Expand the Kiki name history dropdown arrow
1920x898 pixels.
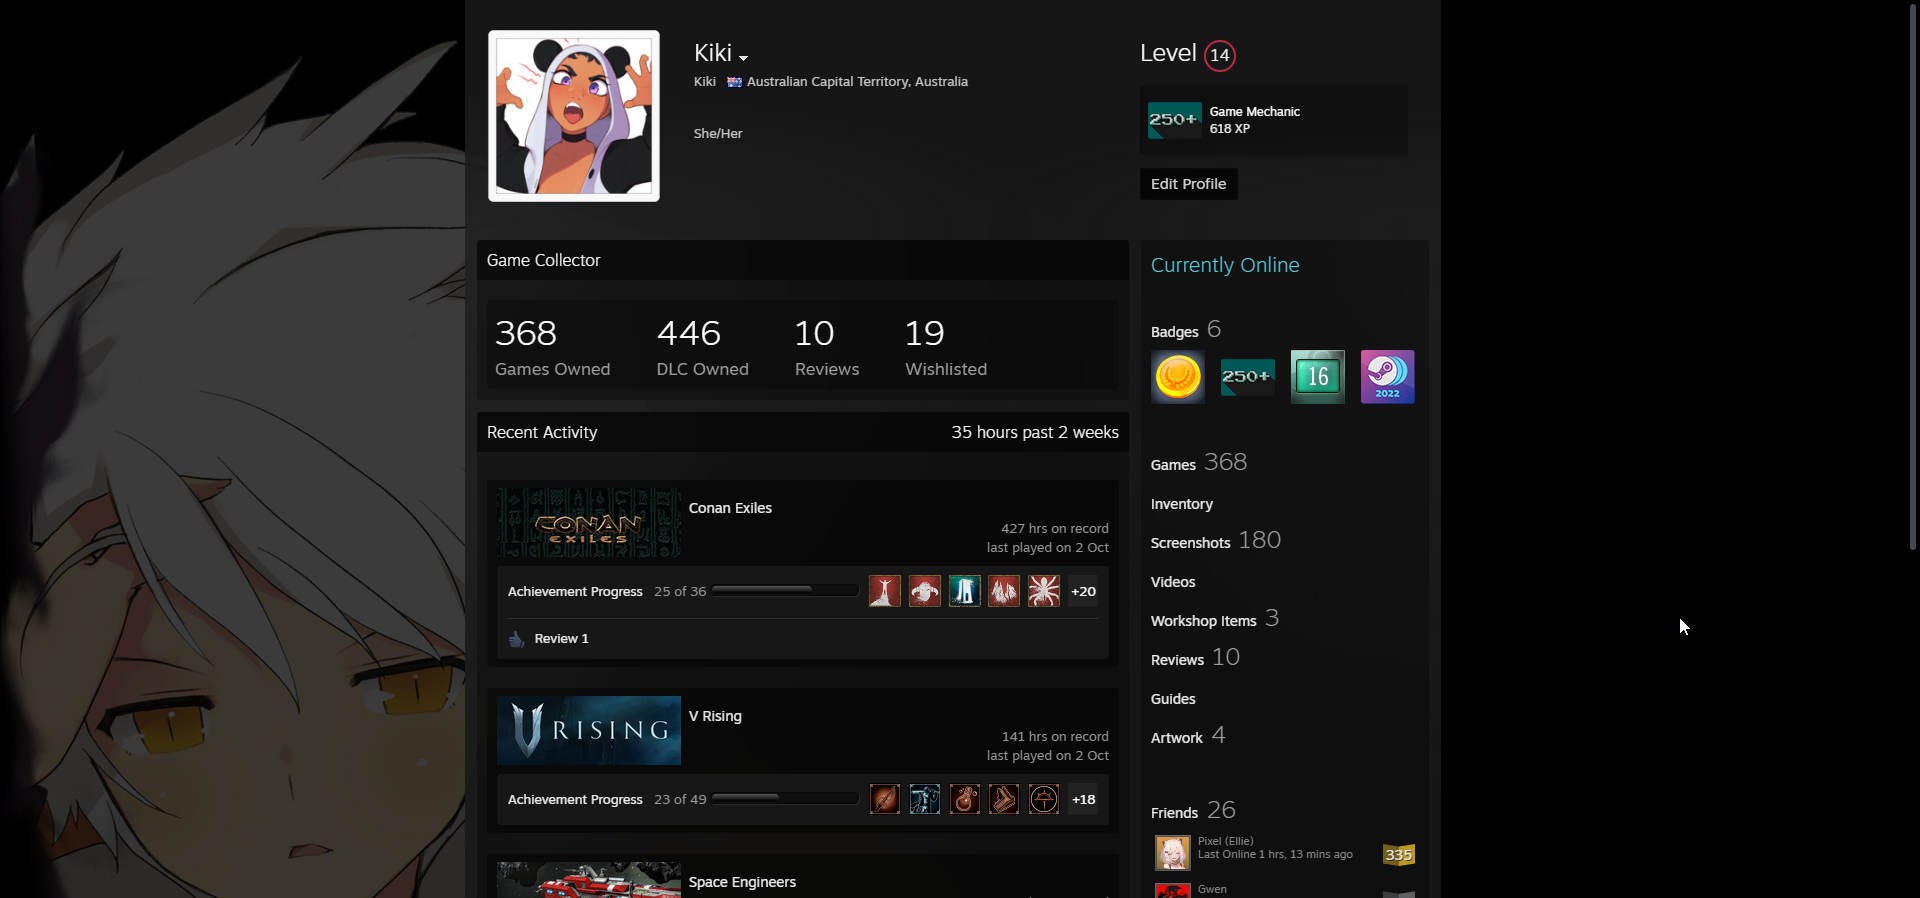pyautogui.click(x=744, y=58)
